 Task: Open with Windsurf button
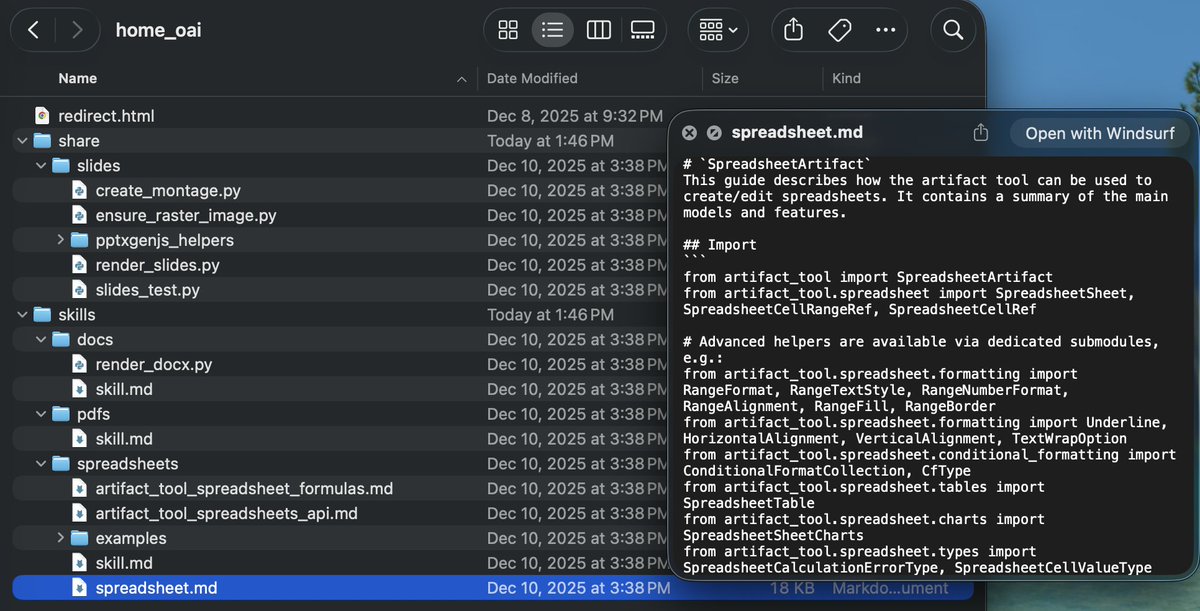pos(1100,133)
